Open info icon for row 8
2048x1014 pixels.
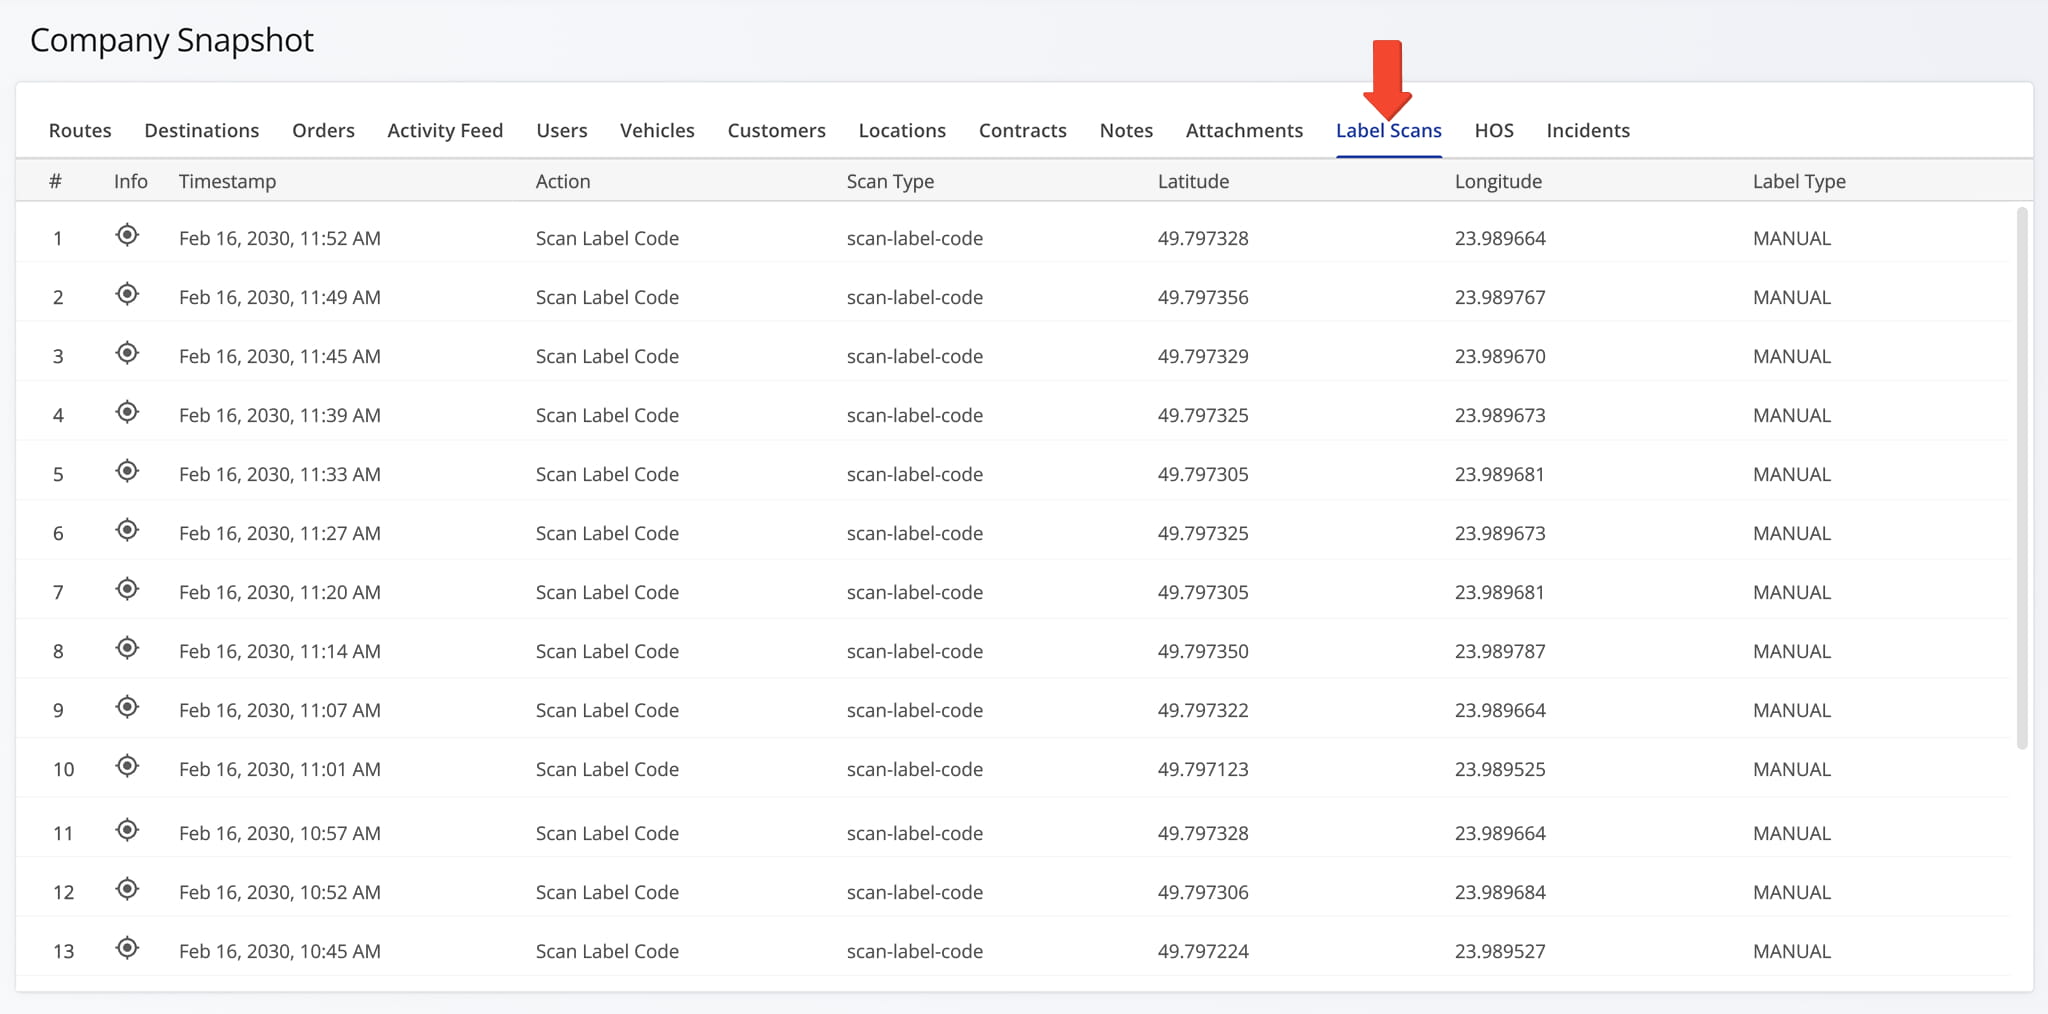[x=127, y=648]
